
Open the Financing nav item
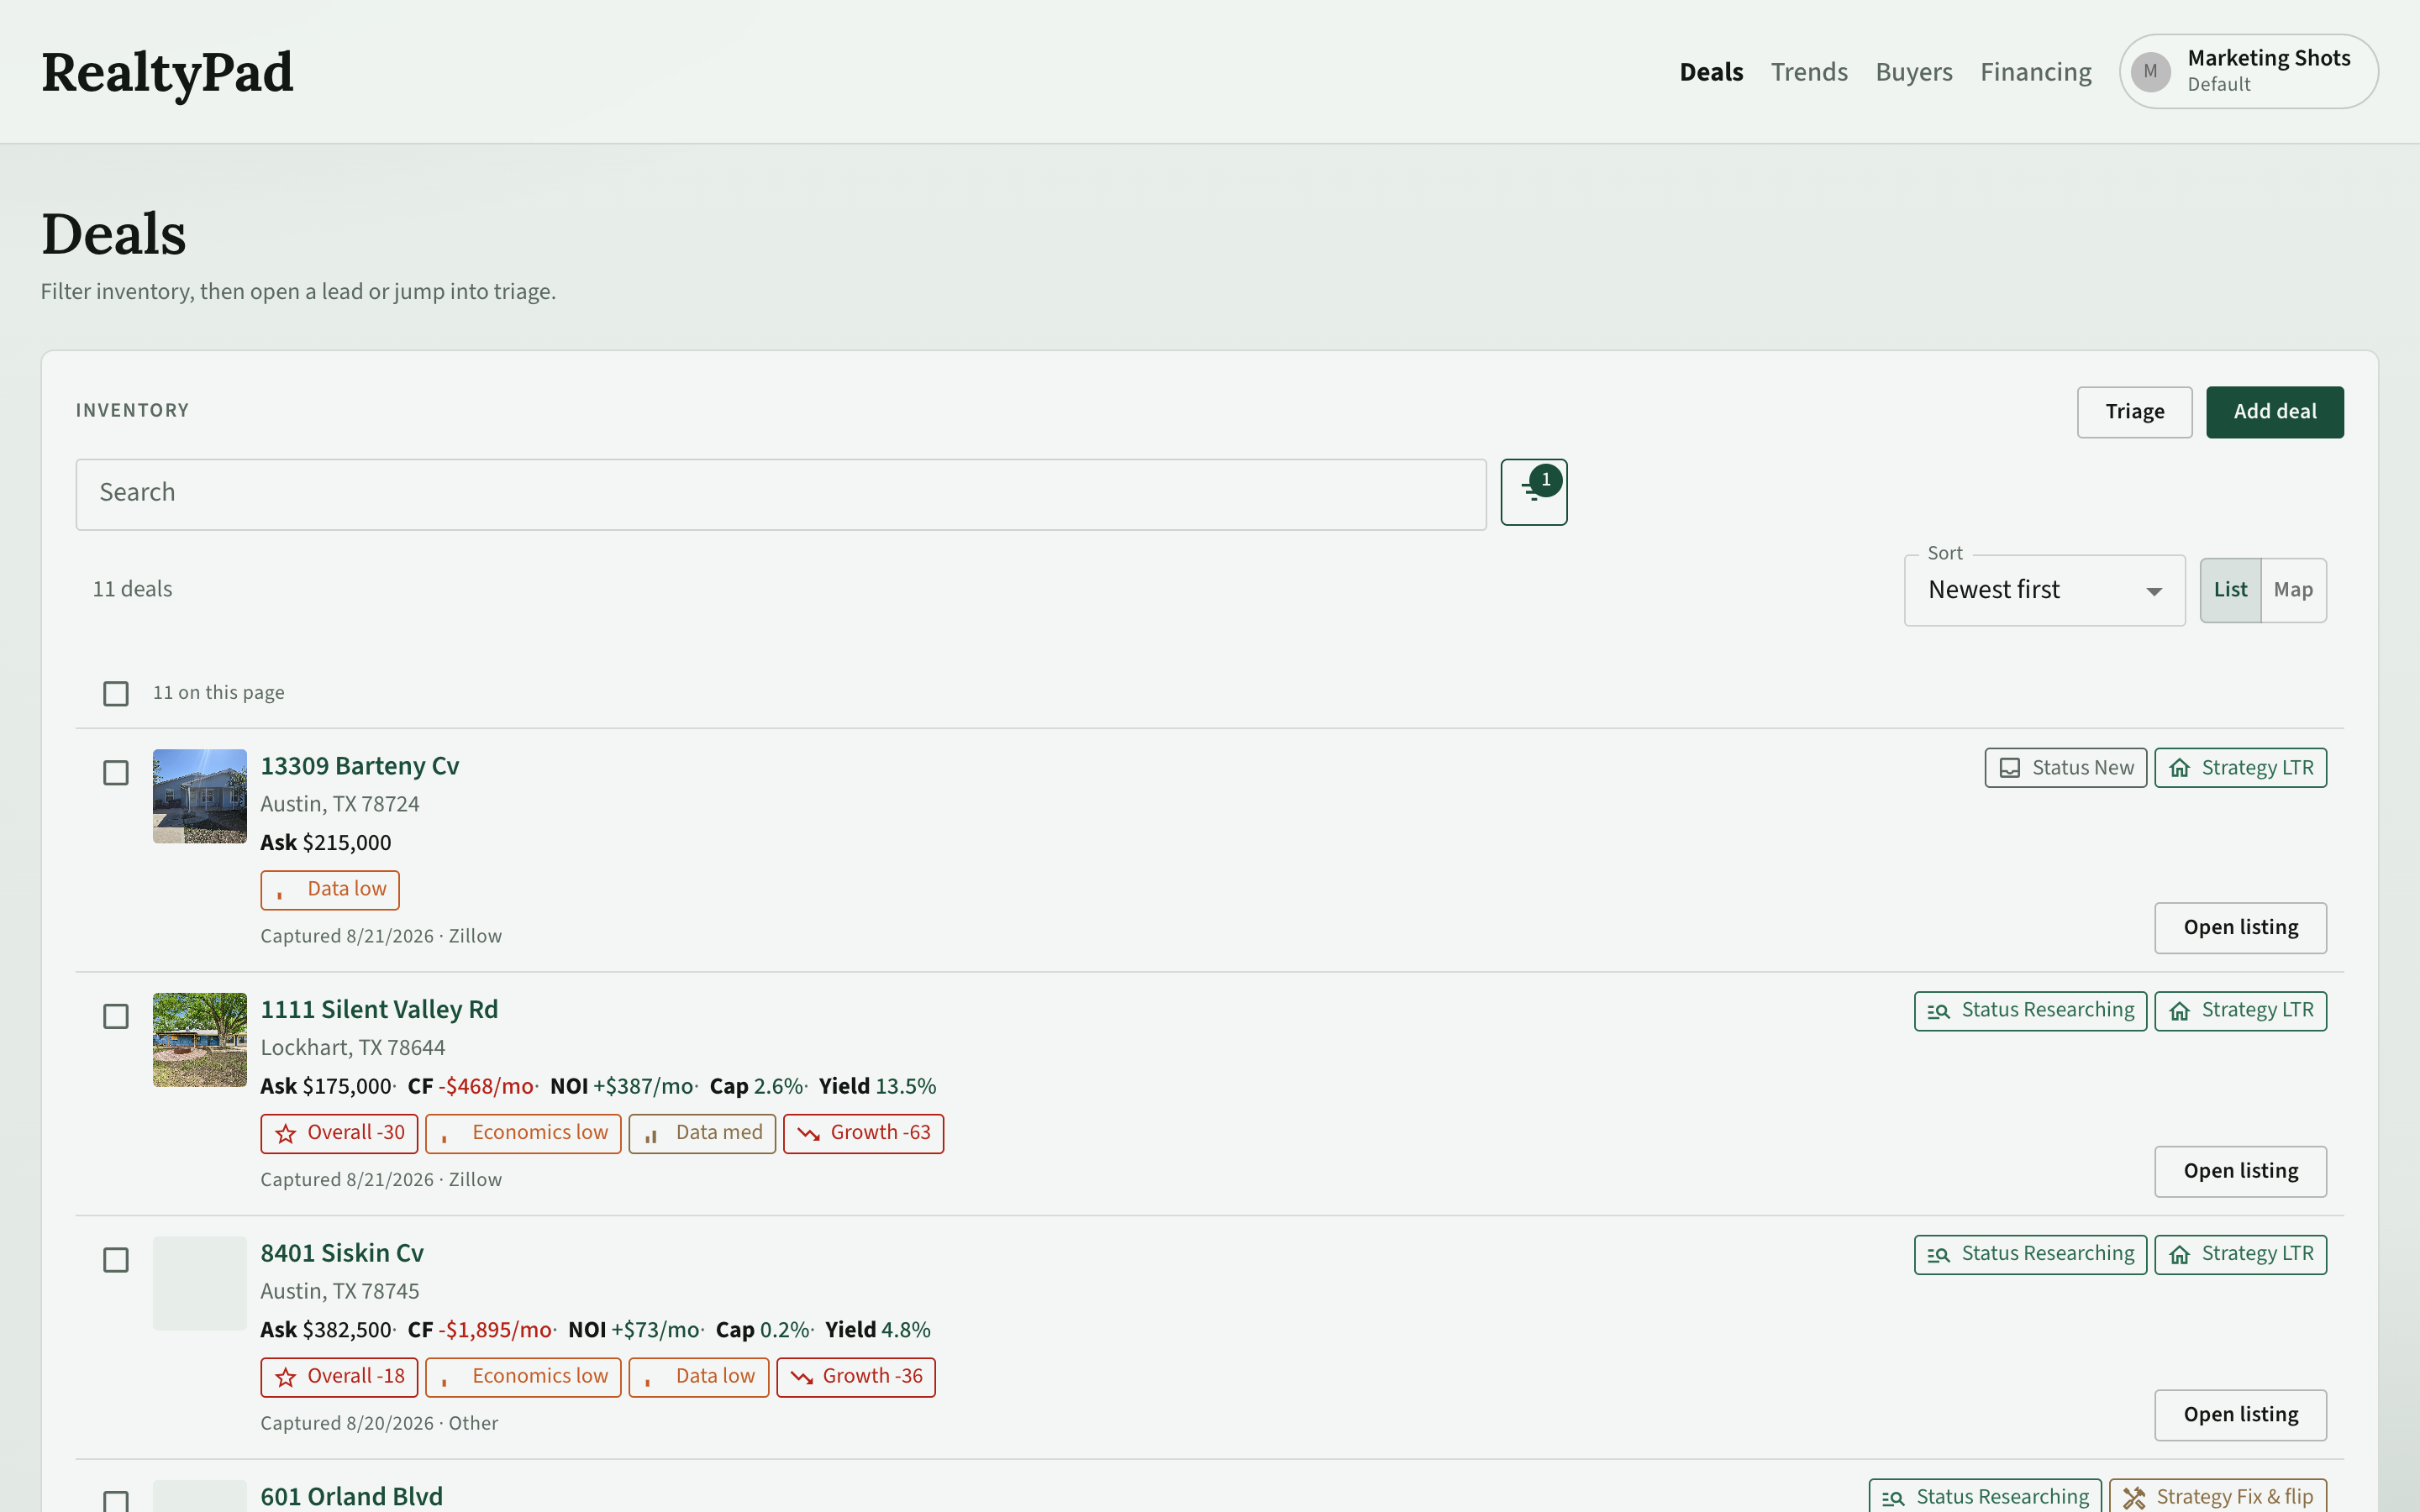2036,72
